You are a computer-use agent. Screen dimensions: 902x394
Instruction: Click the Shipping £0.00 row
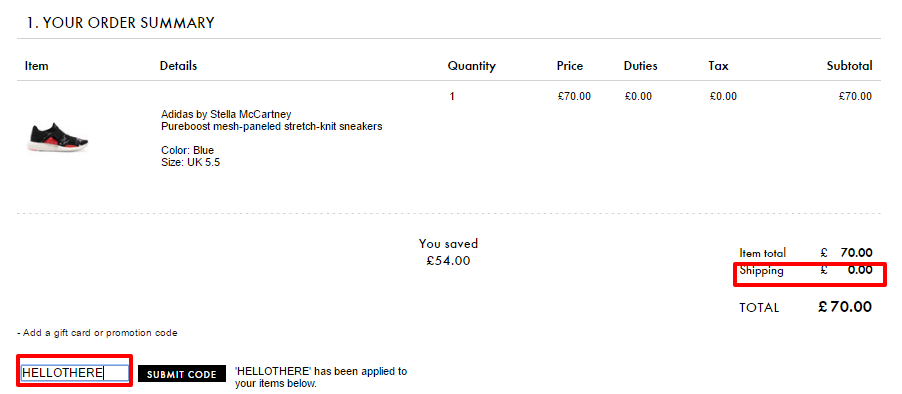[806, 270]
